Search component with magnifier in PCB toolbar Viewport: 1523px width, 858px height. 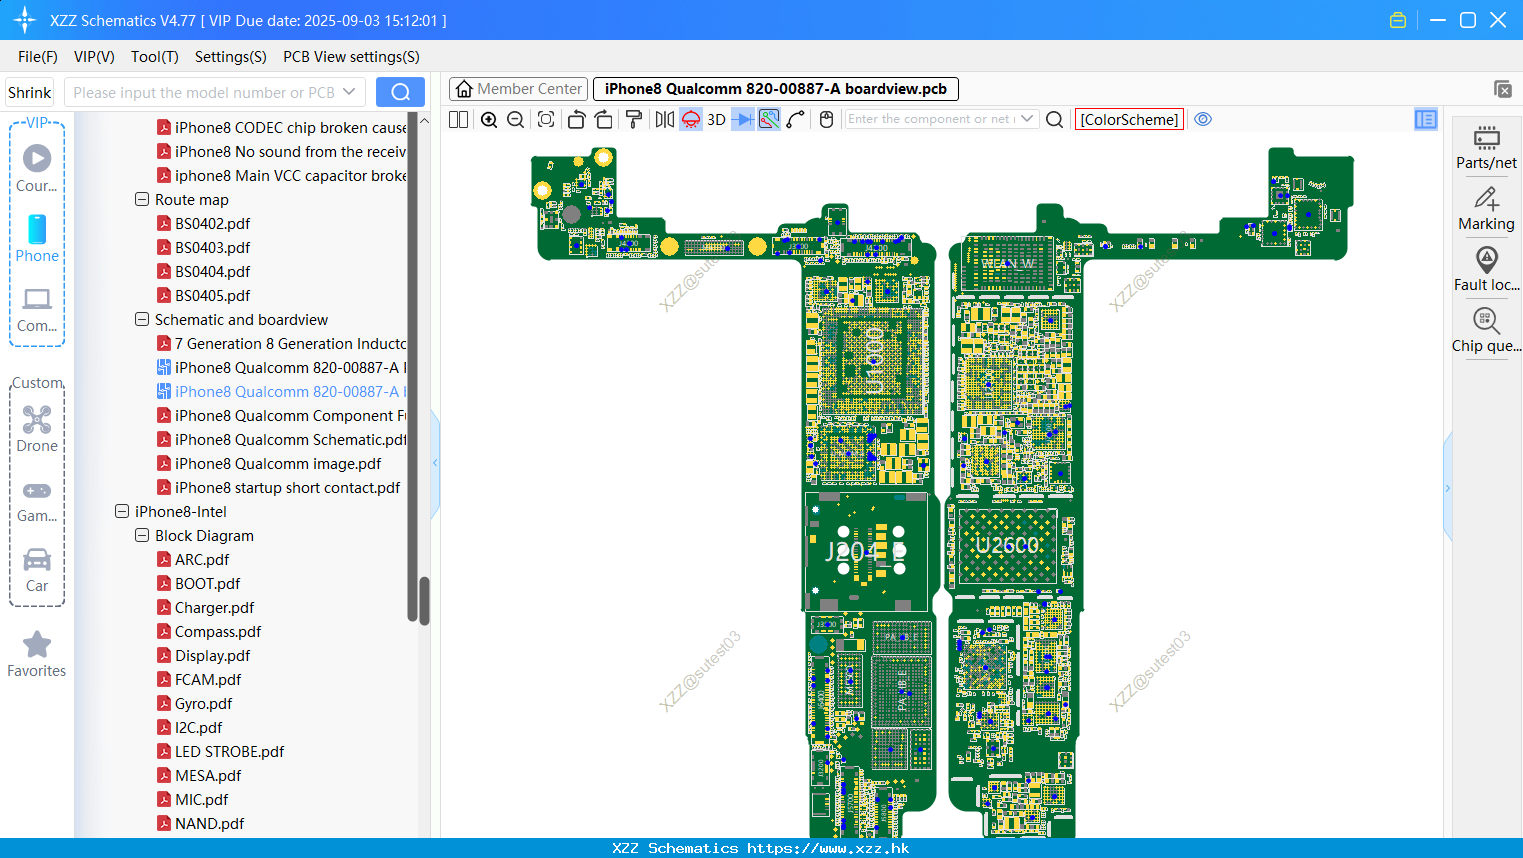coord(1054,119)
